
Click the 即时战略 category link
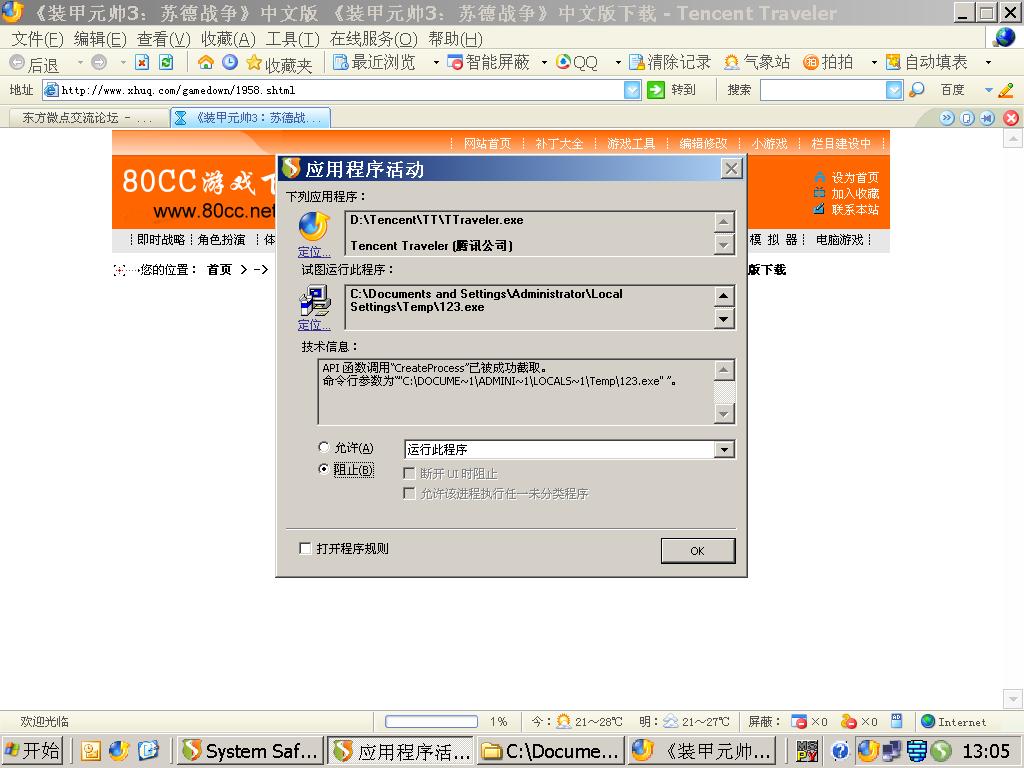click(161, 240)
